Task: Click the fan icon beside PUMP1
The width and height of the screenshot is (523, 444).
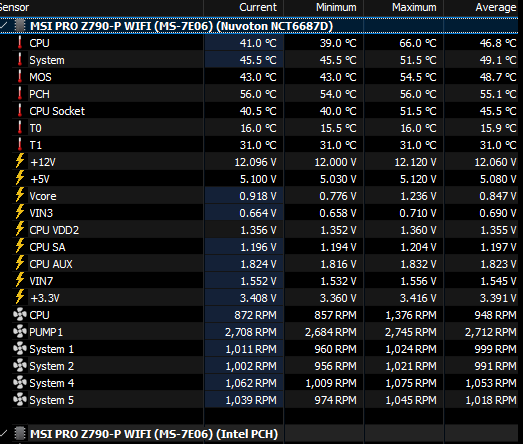Action: (x=20, y=332)
